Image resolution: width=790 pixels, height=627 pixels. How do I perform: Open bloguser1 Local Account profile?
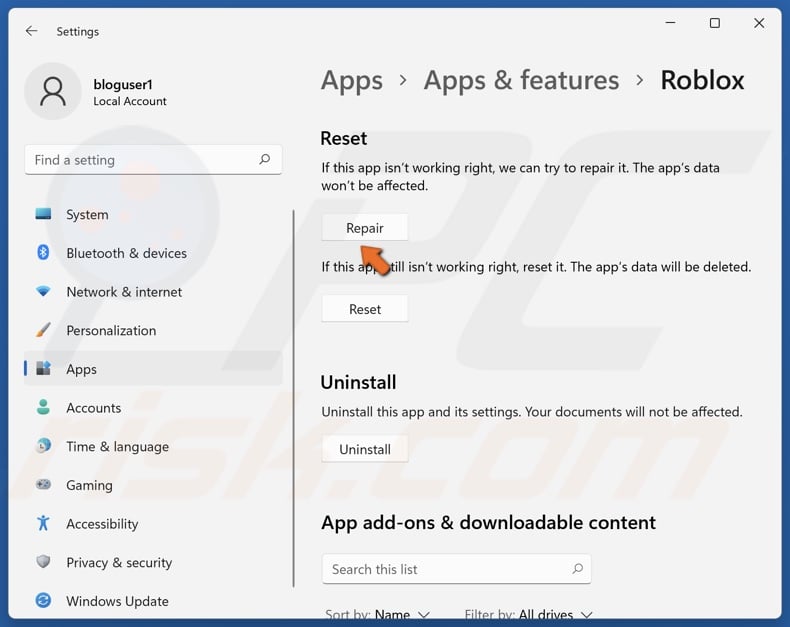point(96,91)
